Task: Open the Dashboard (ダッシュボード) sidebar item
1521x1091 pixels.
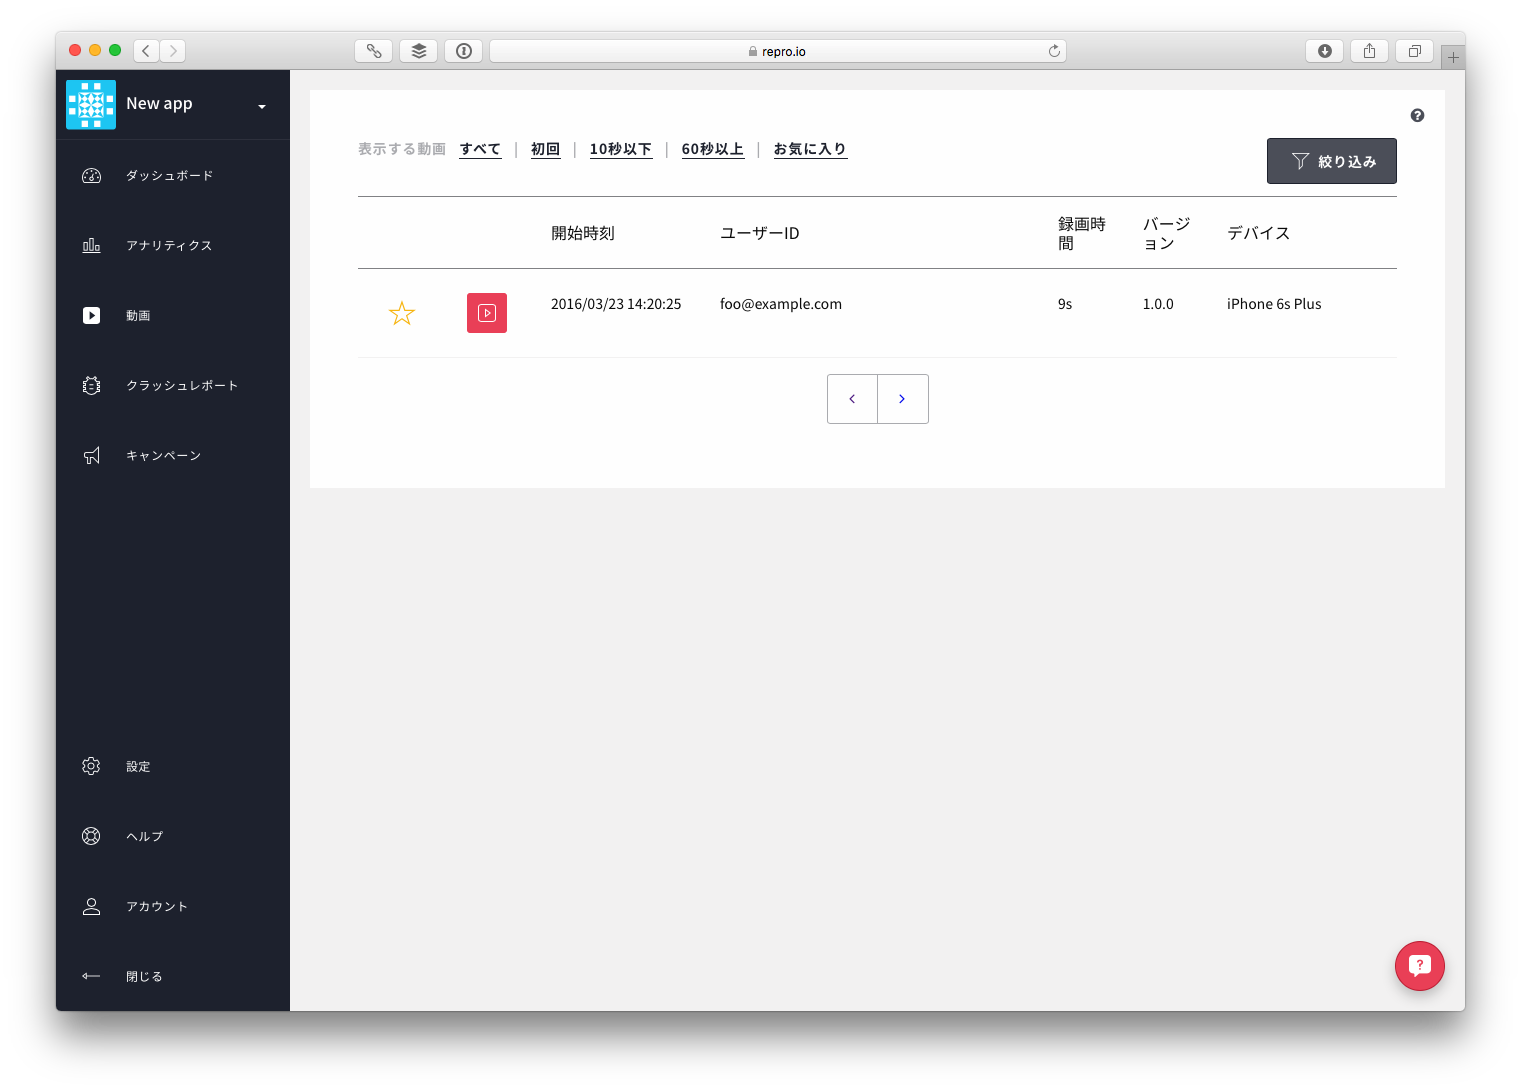Action: tap(169, 176)
